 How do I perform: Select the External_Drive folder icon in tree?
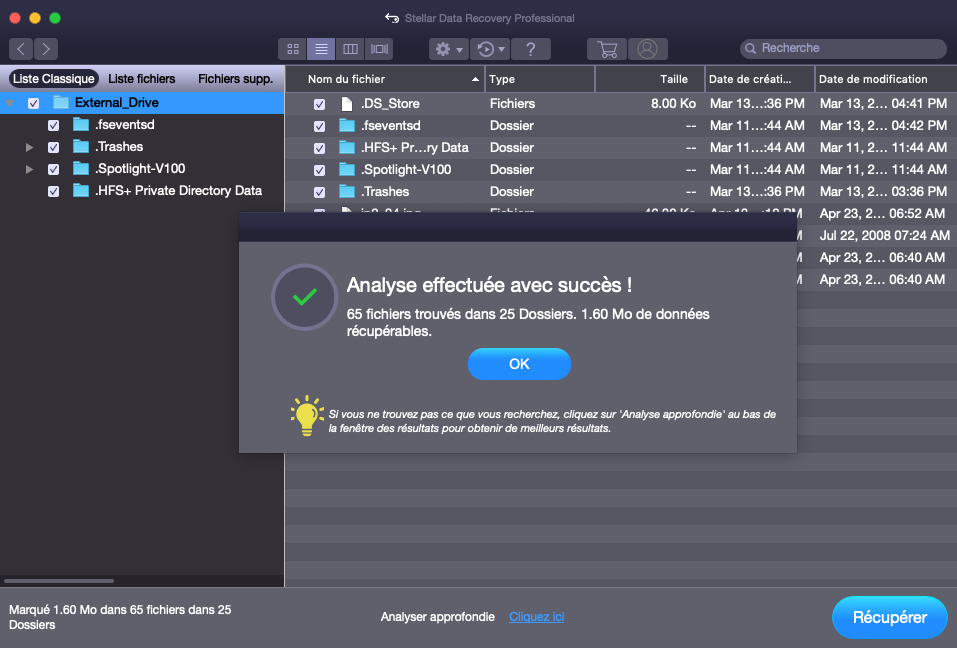61,102
